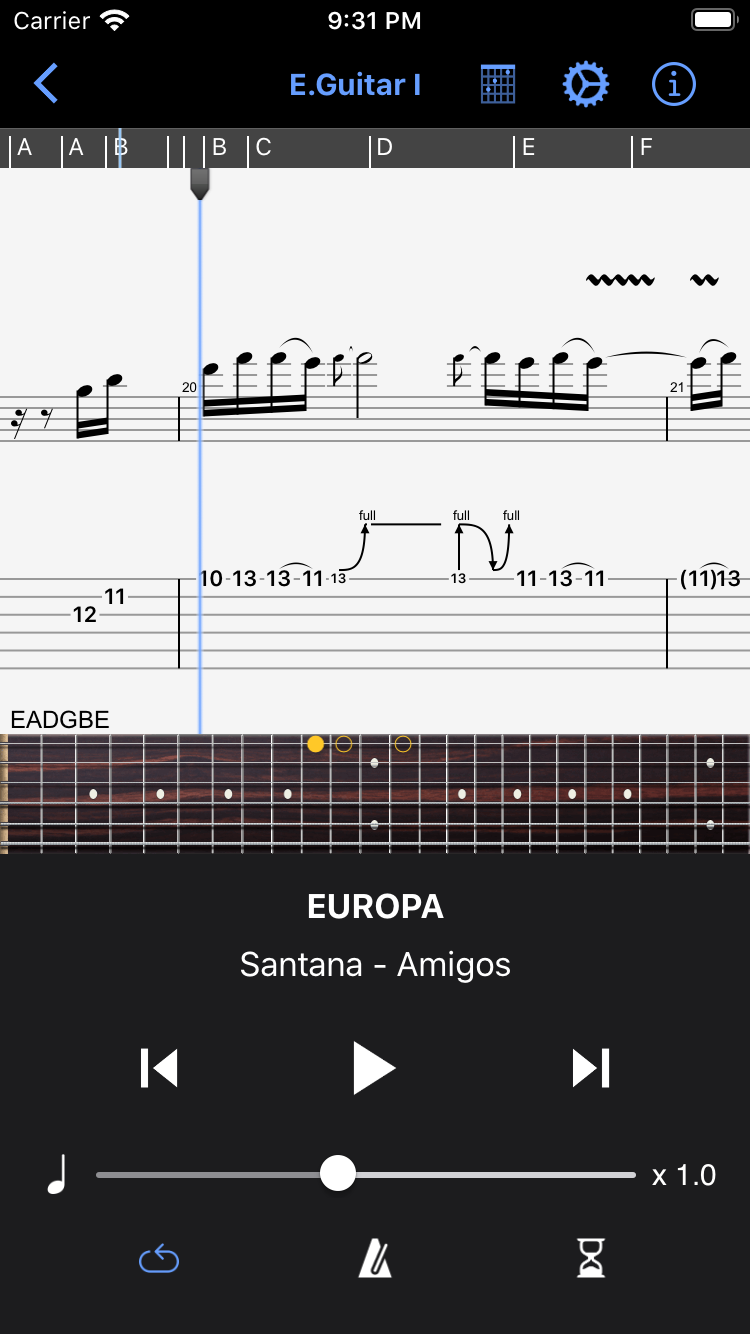The height and width of the screenshot is (1334, 750).
Task: Click the x 1.0 speed label
Action: click(x=684, y=1175)
